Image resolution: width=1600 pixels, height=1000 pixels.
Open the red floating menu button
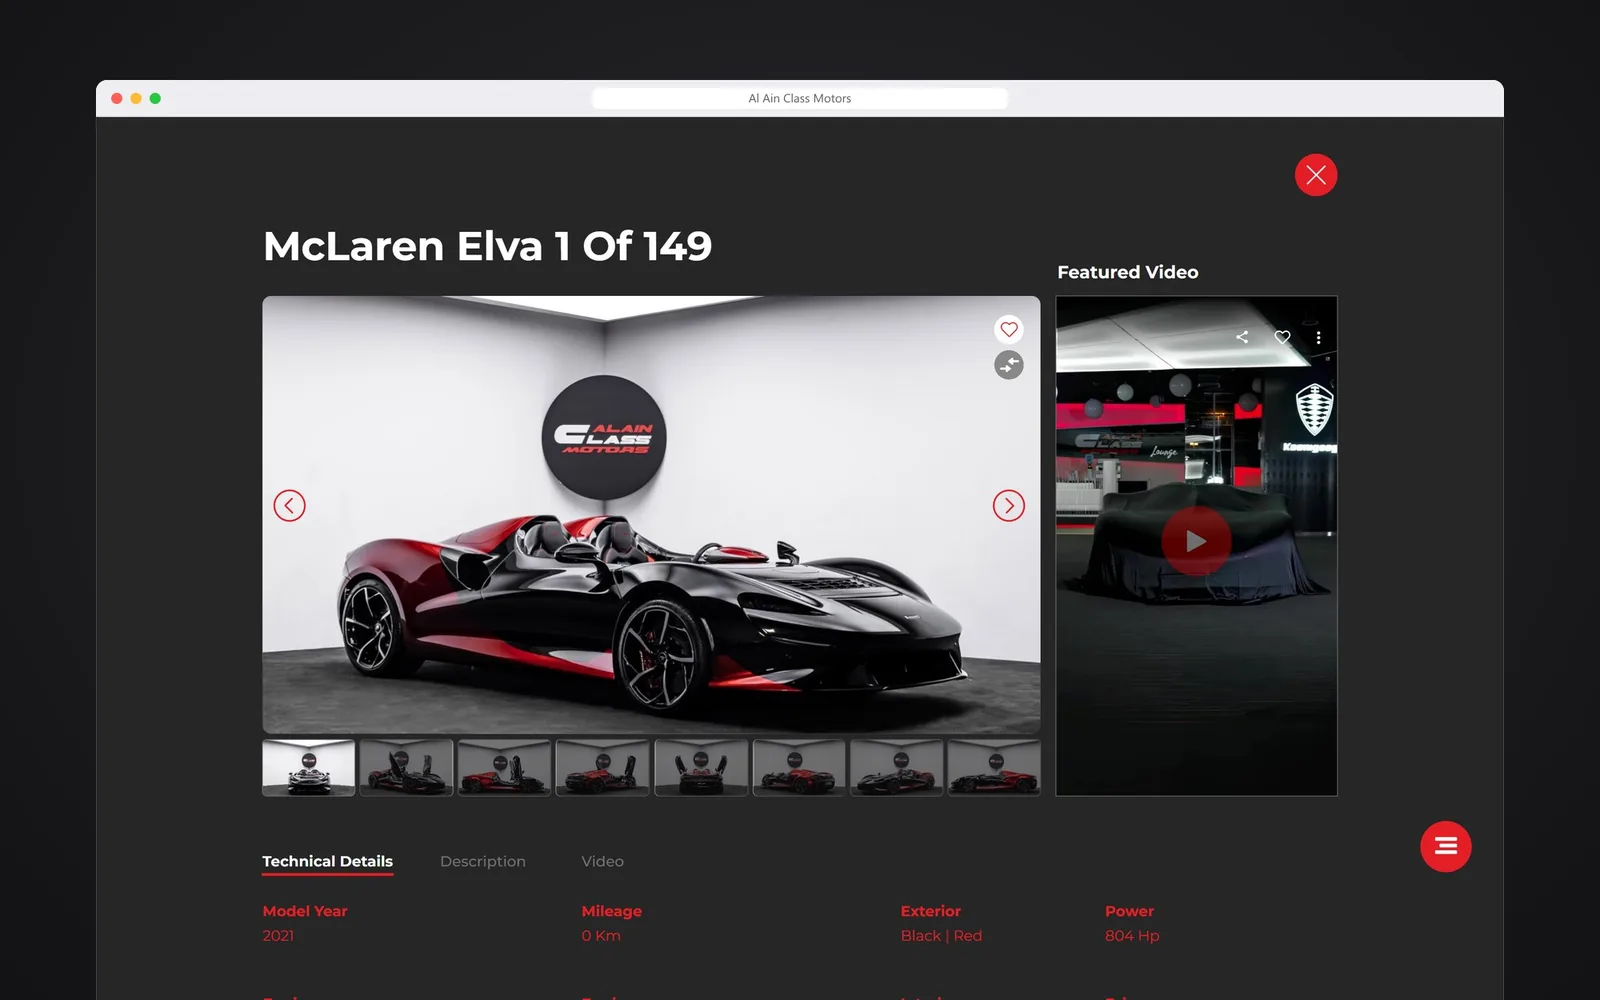pyautogui.click(x=1446, y=847)
